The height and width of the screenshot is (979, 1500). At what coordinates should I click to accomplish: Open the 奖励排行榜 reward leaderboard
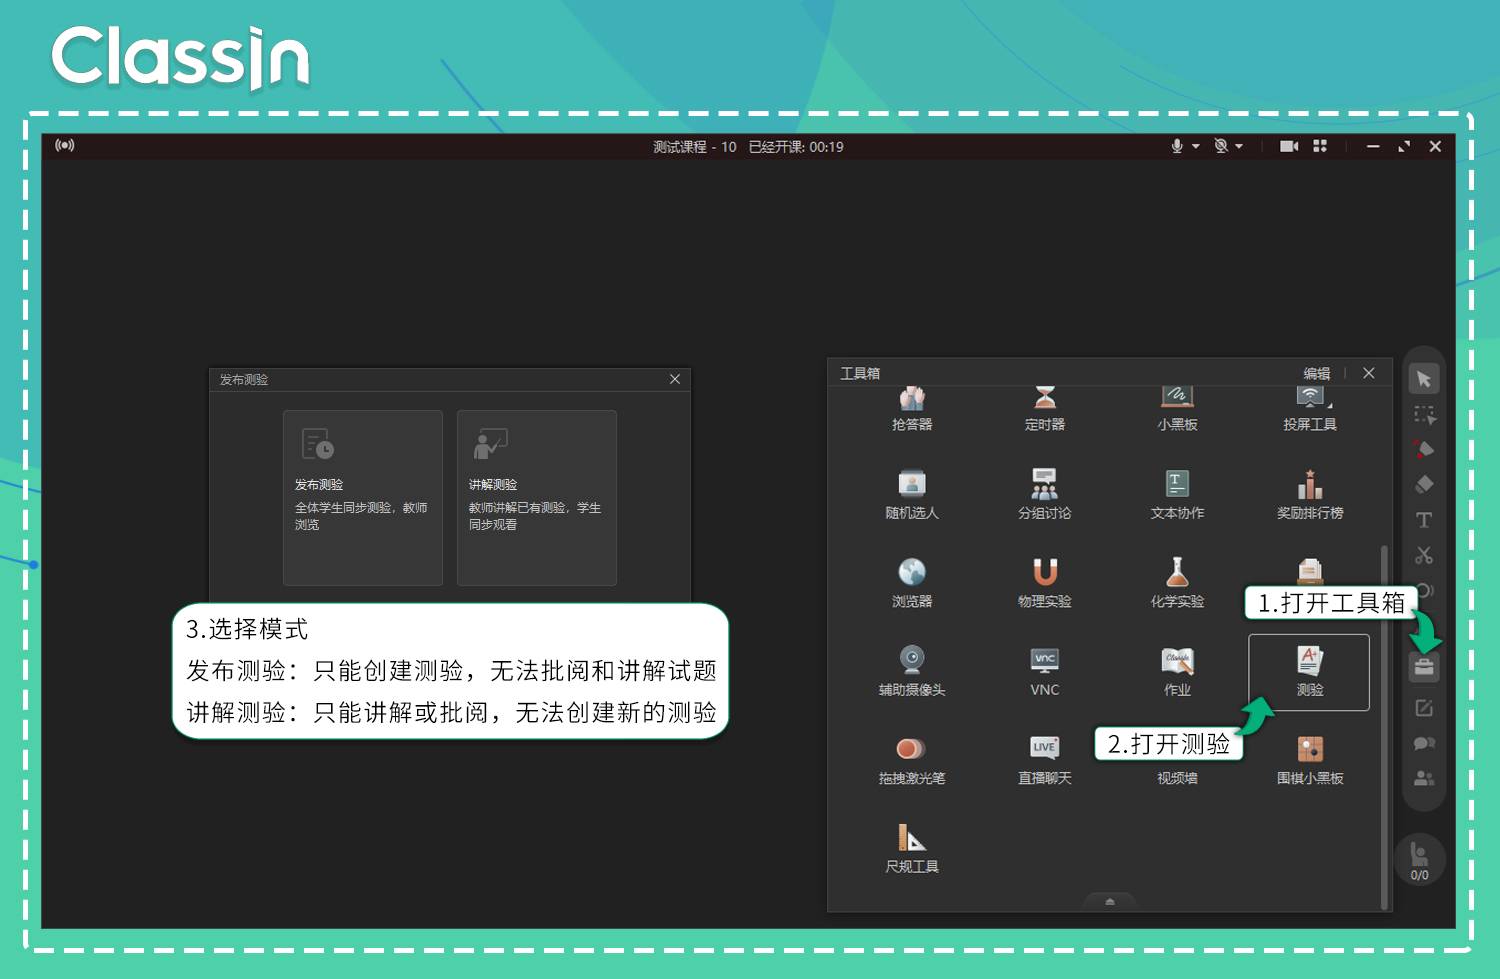click(1310, 494)
